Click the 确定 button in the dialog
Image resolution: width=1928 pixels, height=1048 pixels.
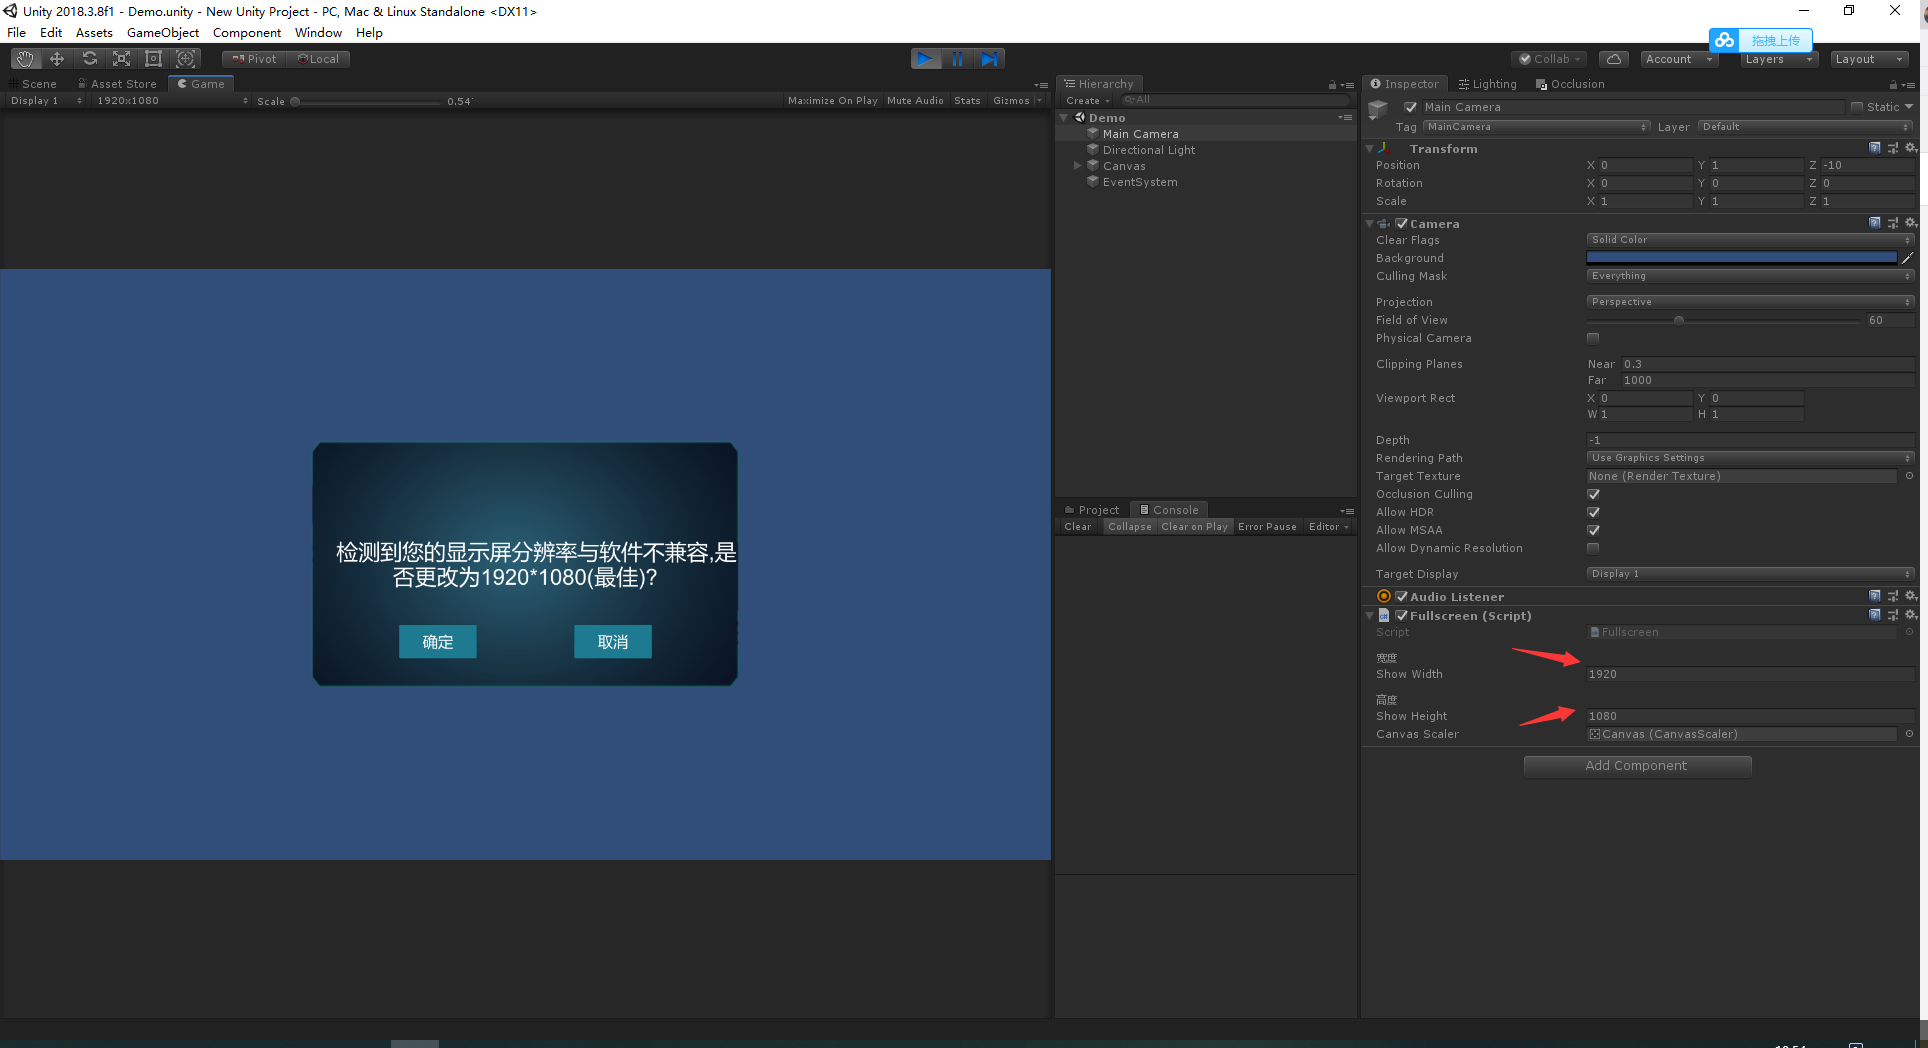[x=437, y=641]
